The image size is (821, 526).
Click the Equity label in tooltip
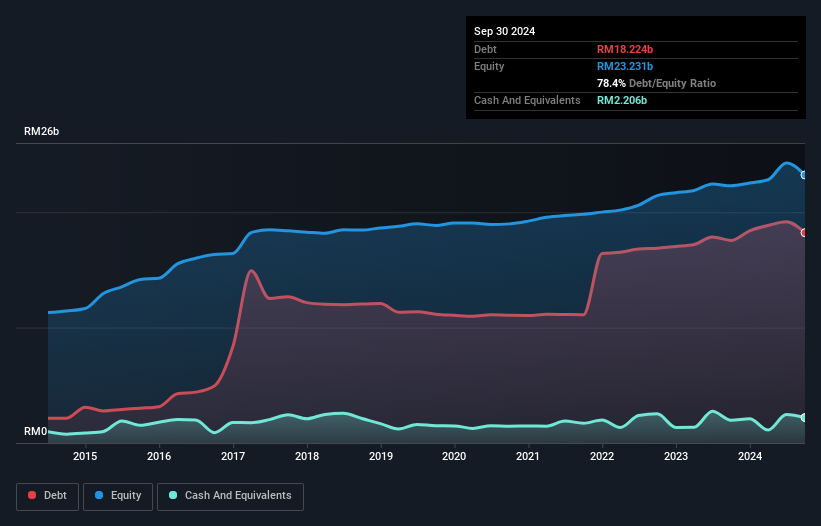click(x=489, y=66)
